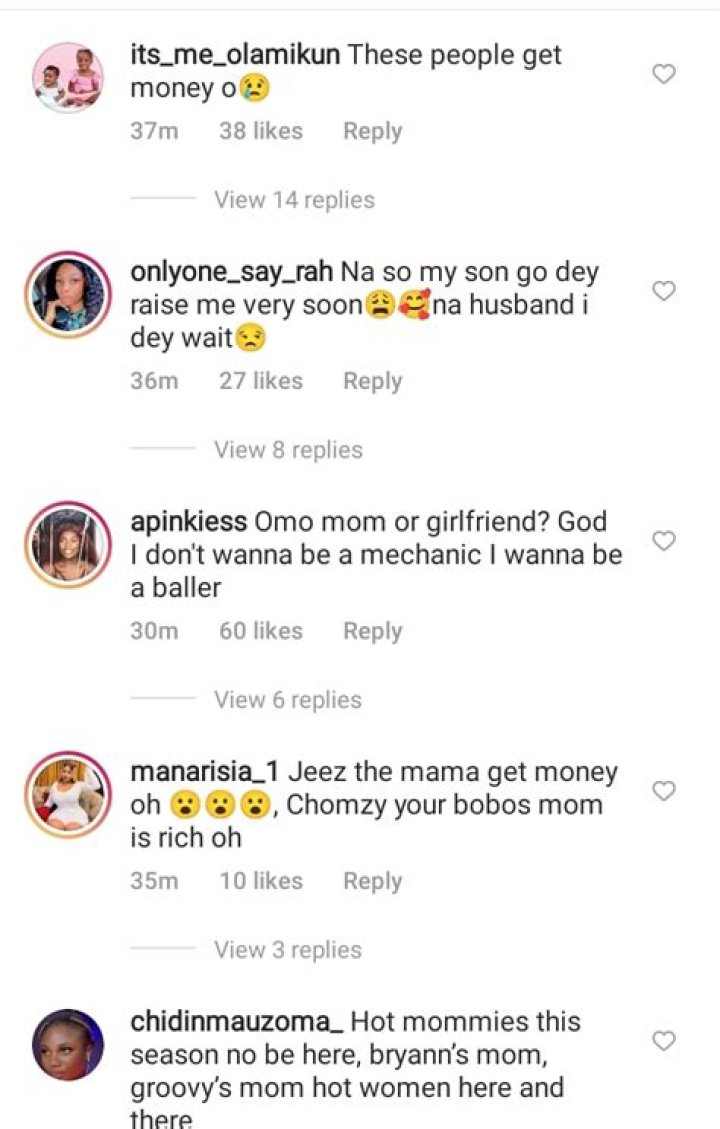Open manarisia_1's avatar story

pos(68,795)
